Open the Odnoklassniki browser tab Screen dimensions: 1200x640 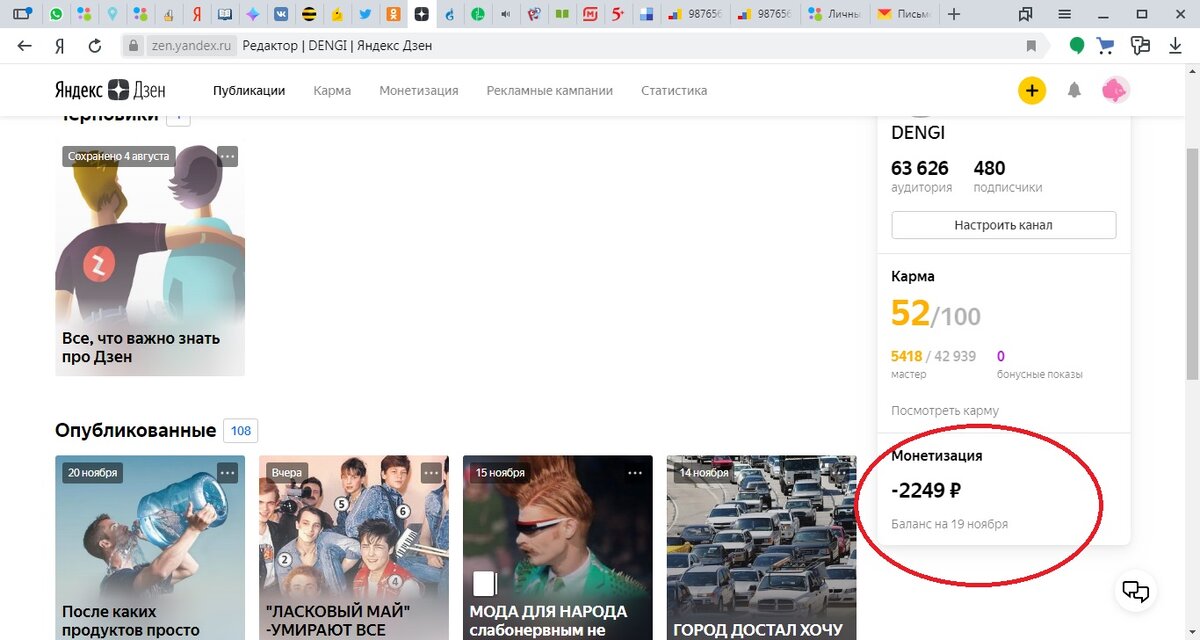394,14
